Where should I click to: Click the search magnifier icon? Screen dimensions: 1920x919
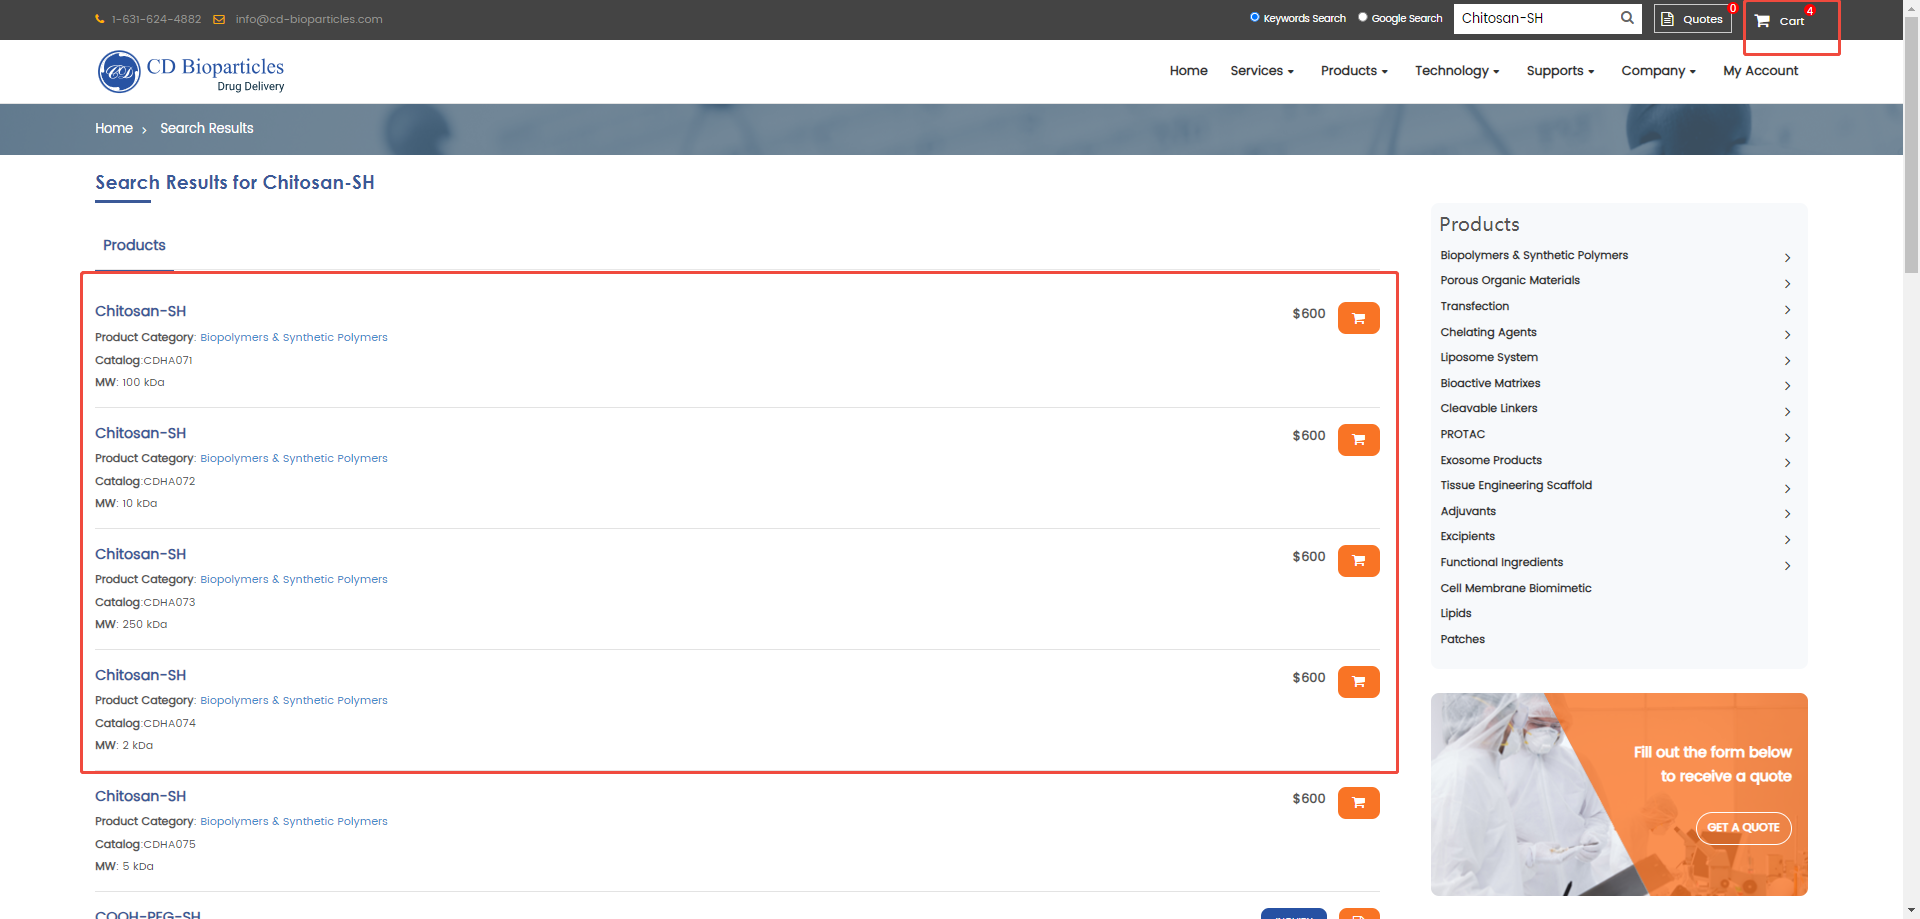click(x=1627, y=18)
